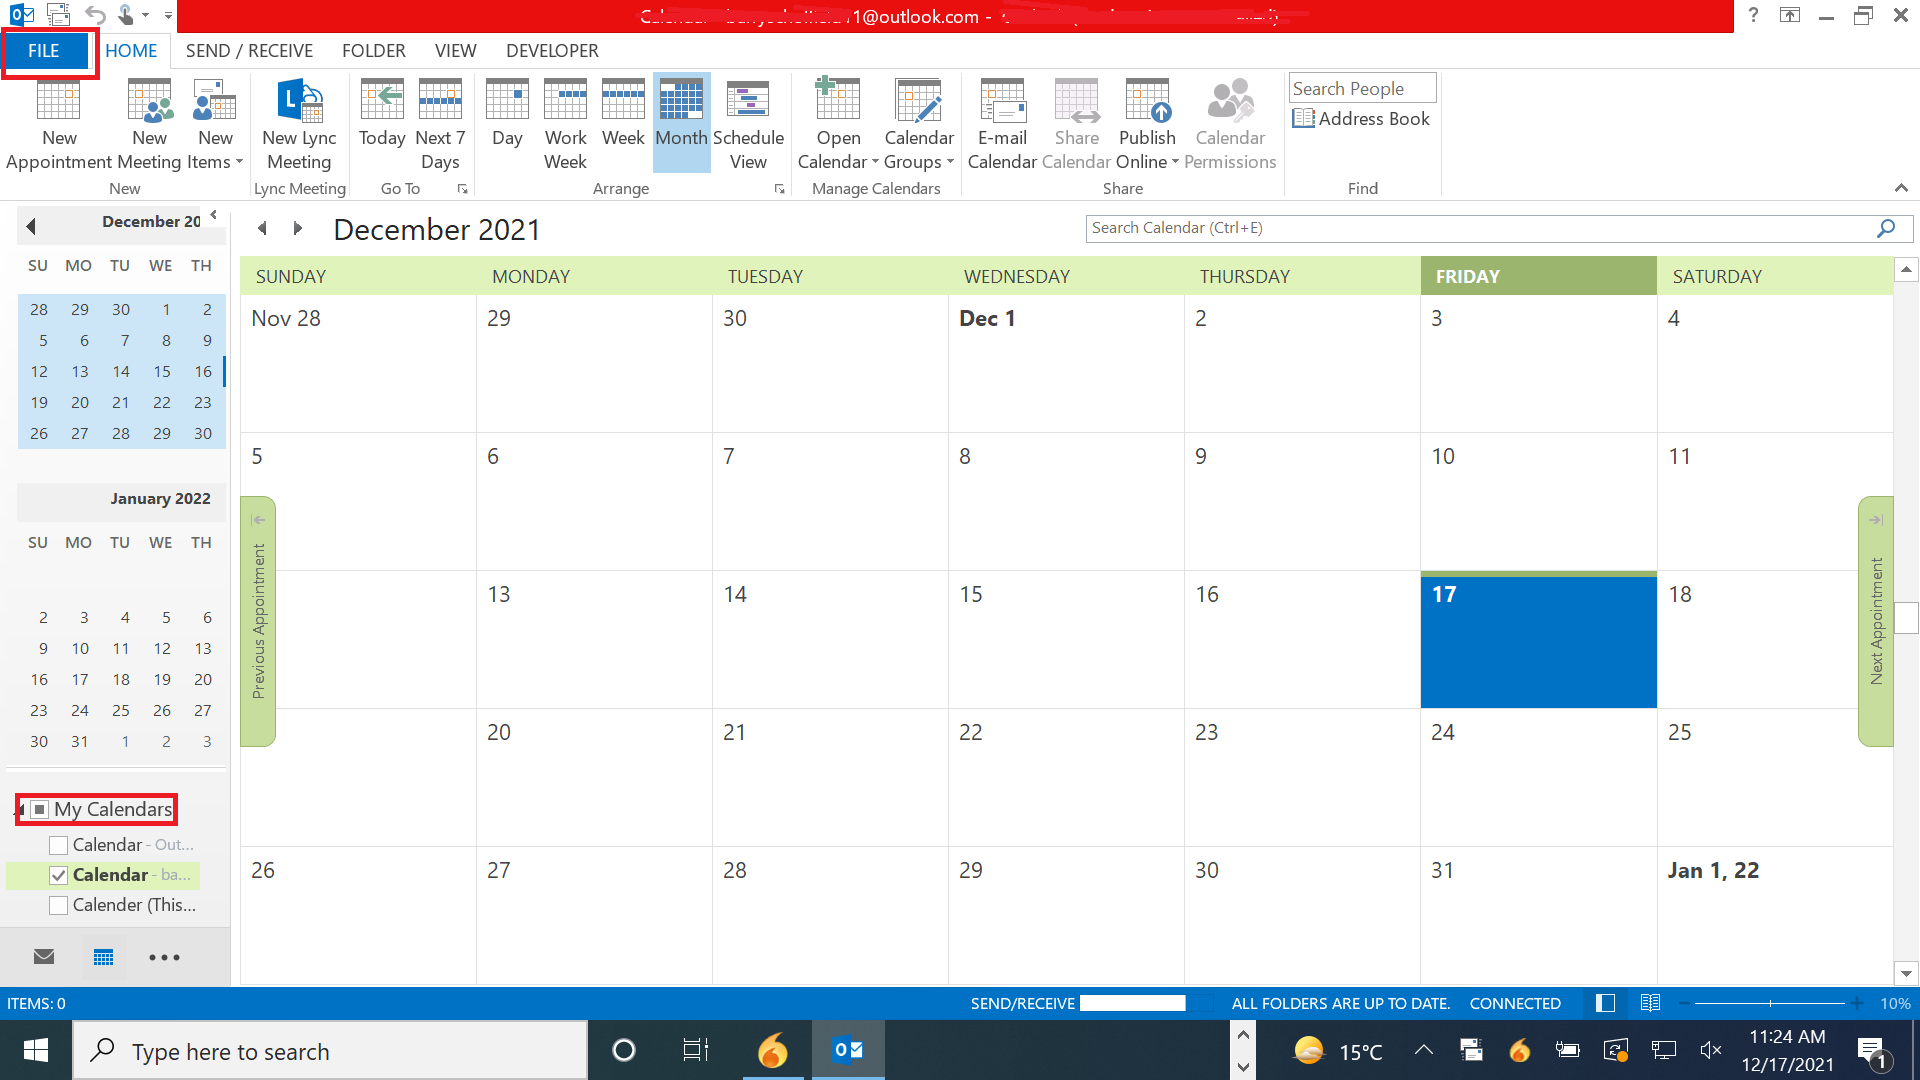This screenshot has height=1080, width=1920.
Task: Go to next month in main calendar
Action: click(297, 228)
